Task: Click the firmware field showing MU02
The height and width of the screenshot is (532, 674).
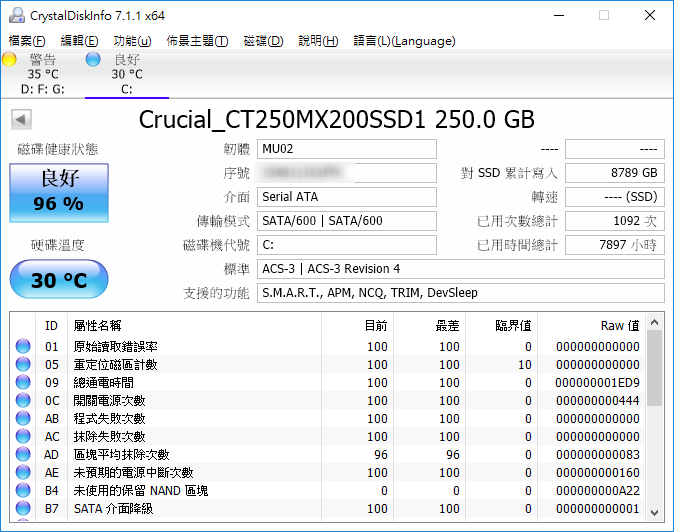Action: pos(346,149)
